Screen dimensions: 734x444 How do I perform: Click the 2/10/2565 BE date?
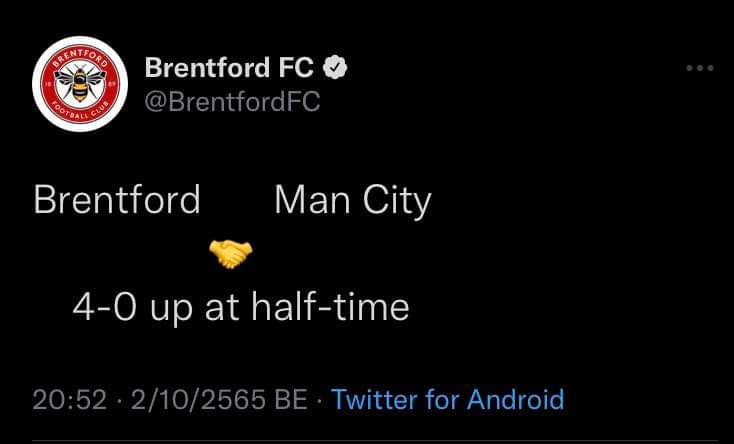pos(219,400)
